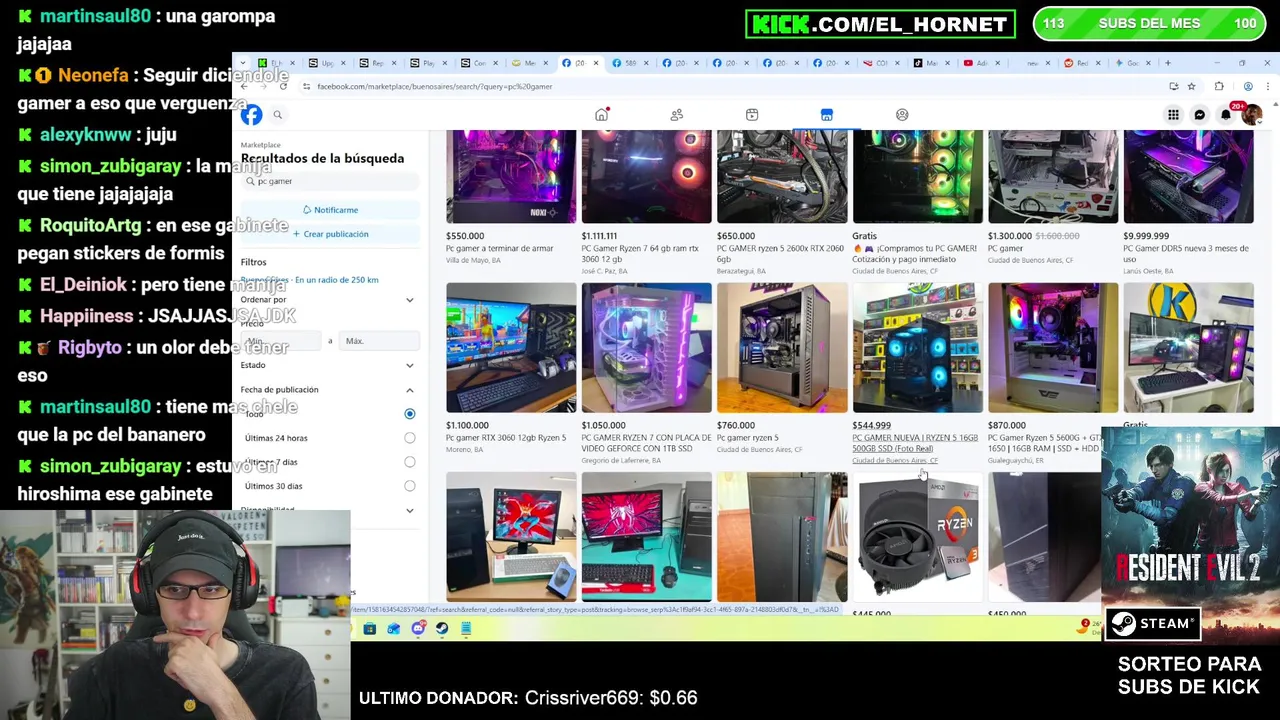
Task: Open the Groups icon in Facebook header
Action: [x=902, y=115]
